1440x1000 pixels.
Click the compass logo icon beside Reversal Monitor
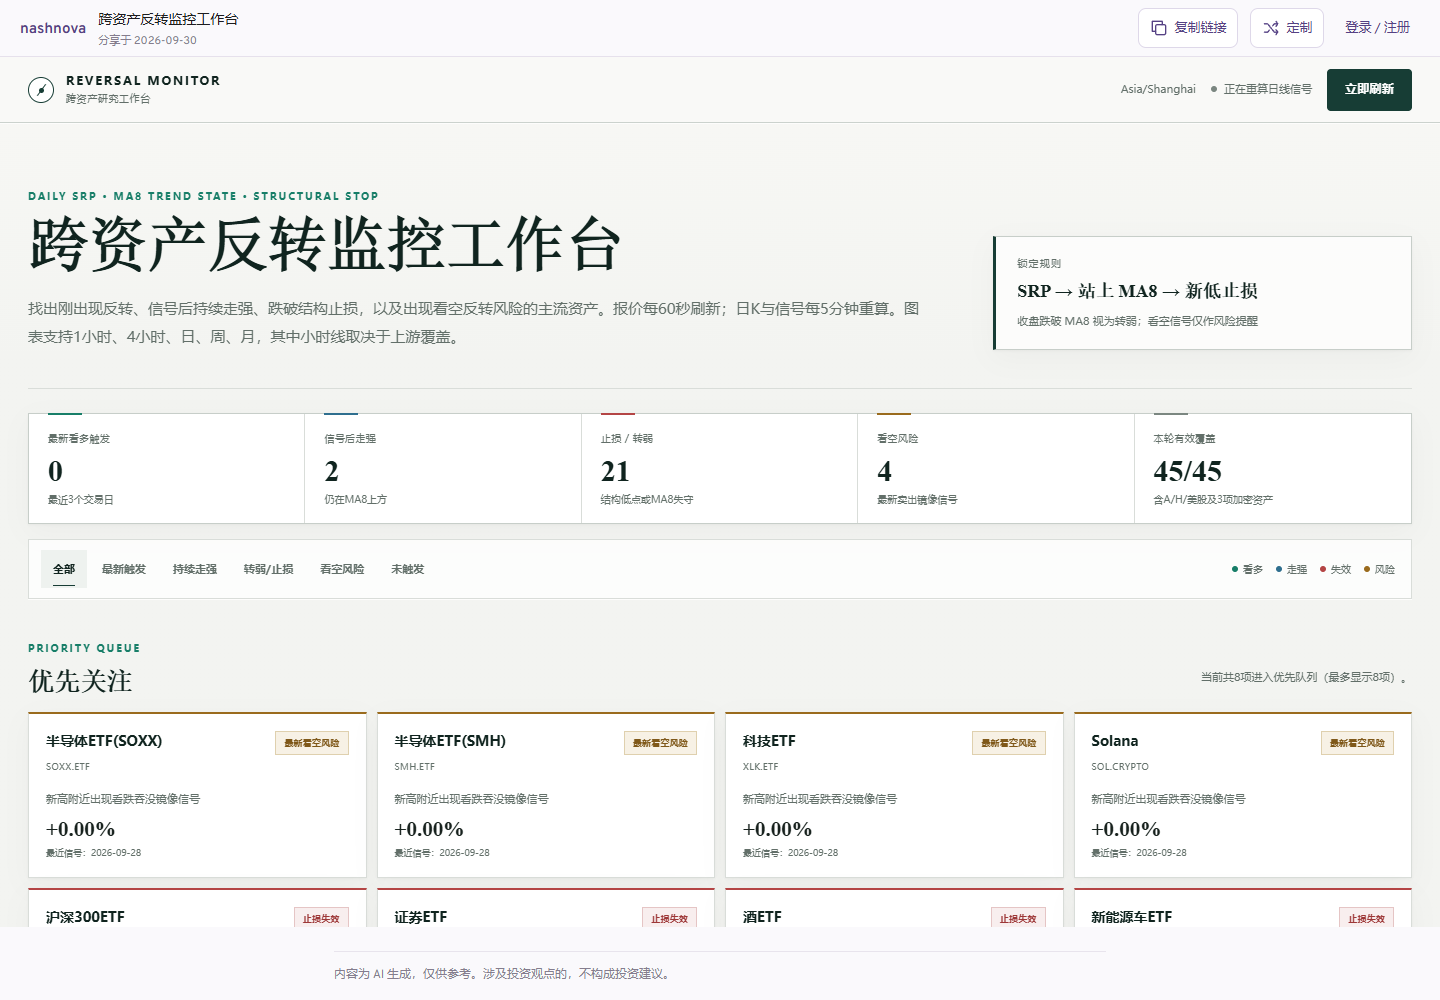tap(41, 90)
